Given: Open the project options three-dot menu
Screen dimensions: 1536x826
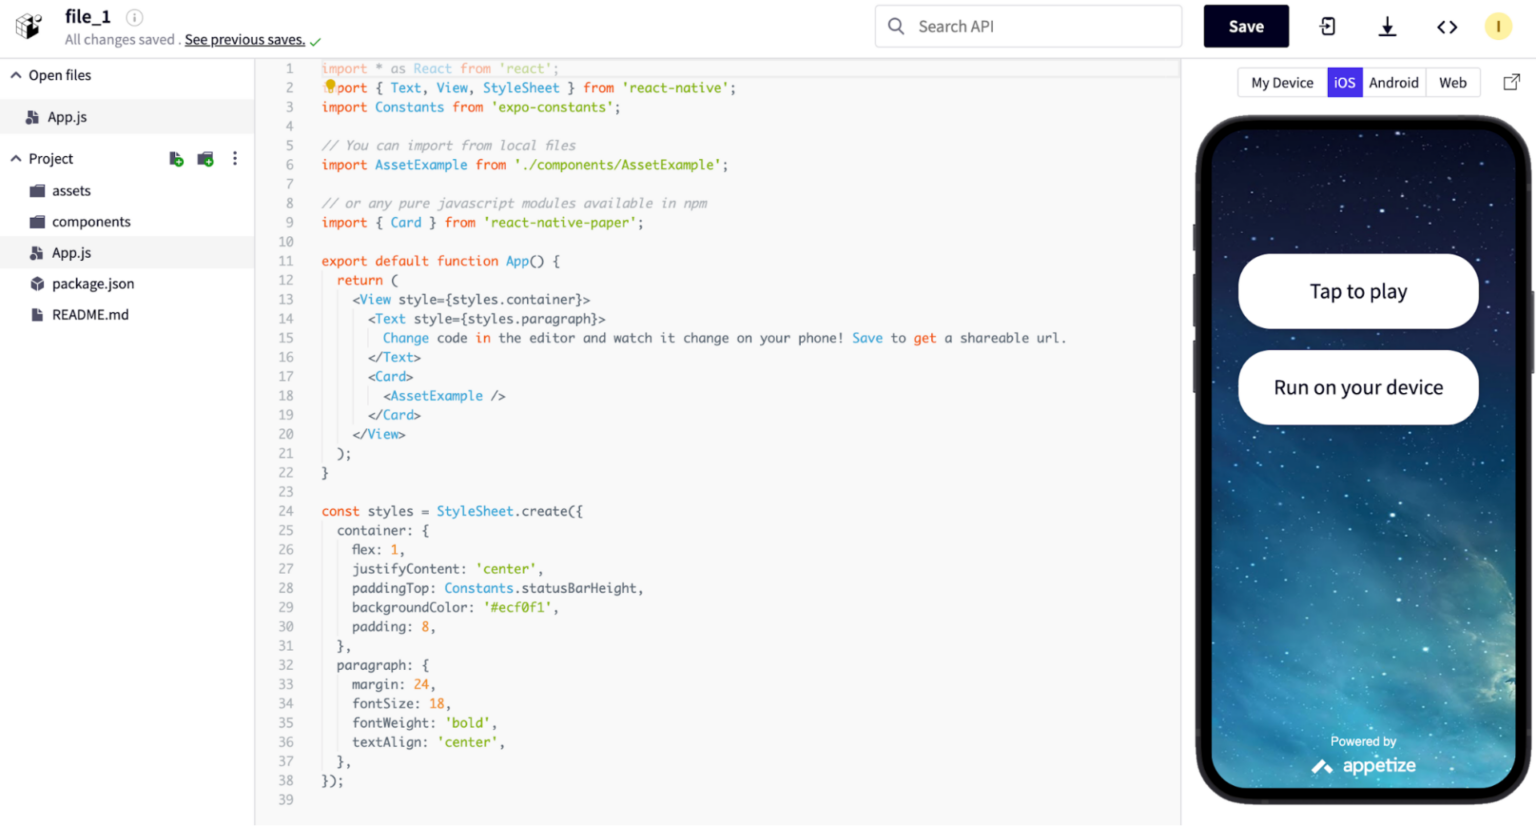Looking at the screenshot, I should [235, 158].
